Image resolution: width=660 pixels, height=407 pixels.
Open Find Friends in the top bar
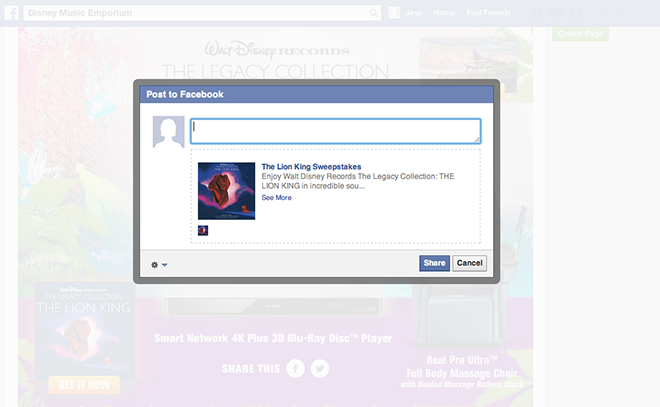(488, 13)
